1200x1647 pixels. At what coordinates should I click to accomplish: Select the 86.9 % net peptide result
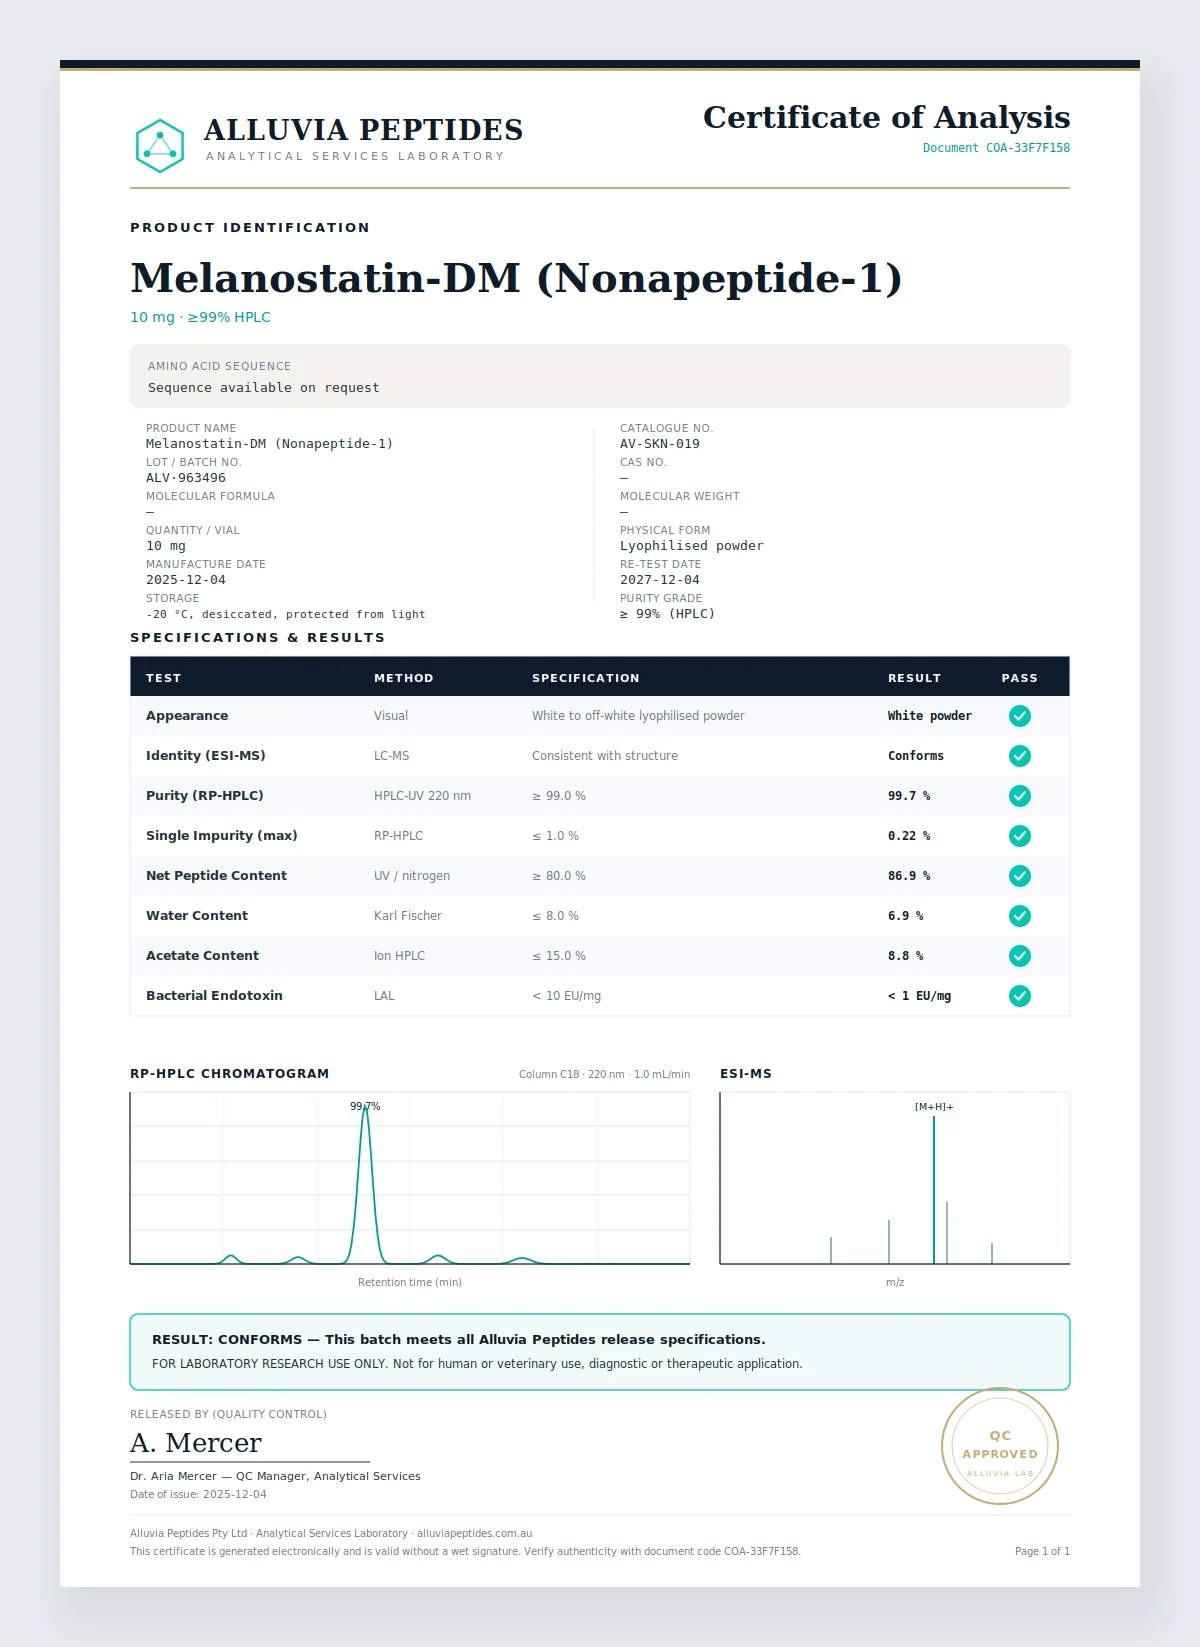[909, 876]
